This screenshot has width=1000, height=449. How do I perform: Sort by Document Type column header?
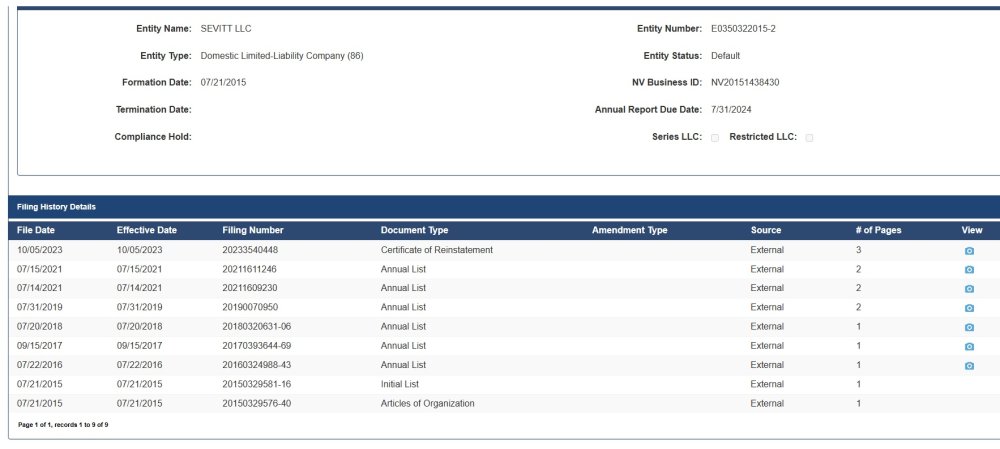coord(414,230)
